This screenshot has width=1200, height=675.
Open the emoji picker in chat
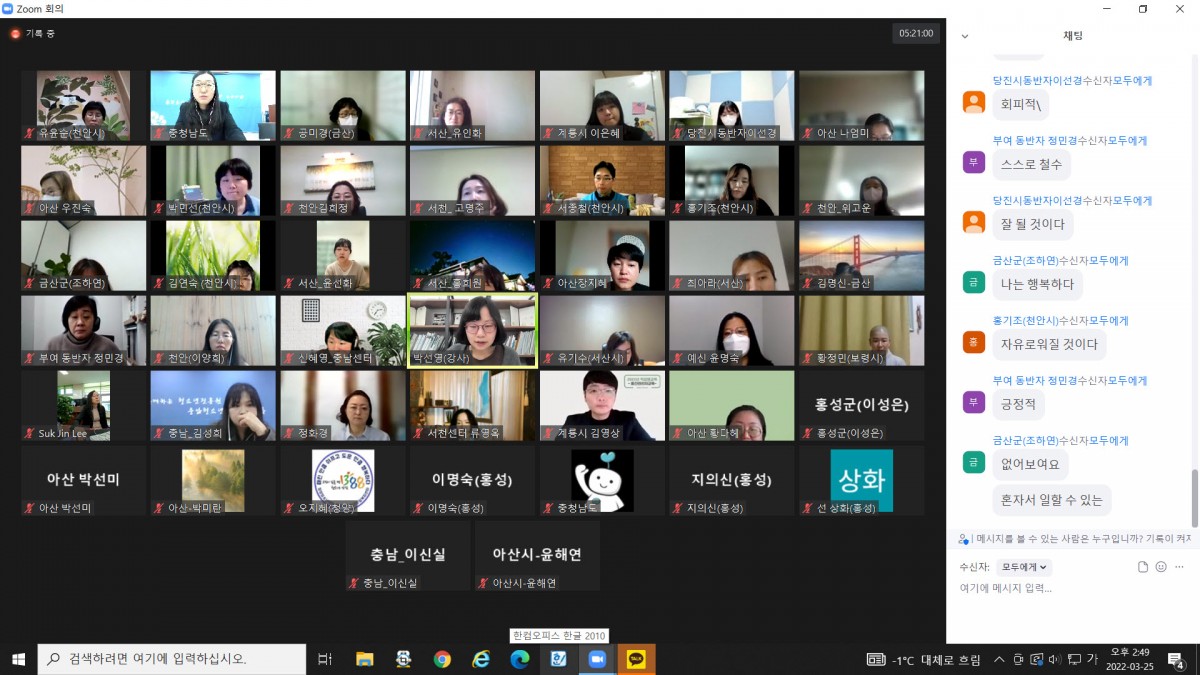[1161, 567]
